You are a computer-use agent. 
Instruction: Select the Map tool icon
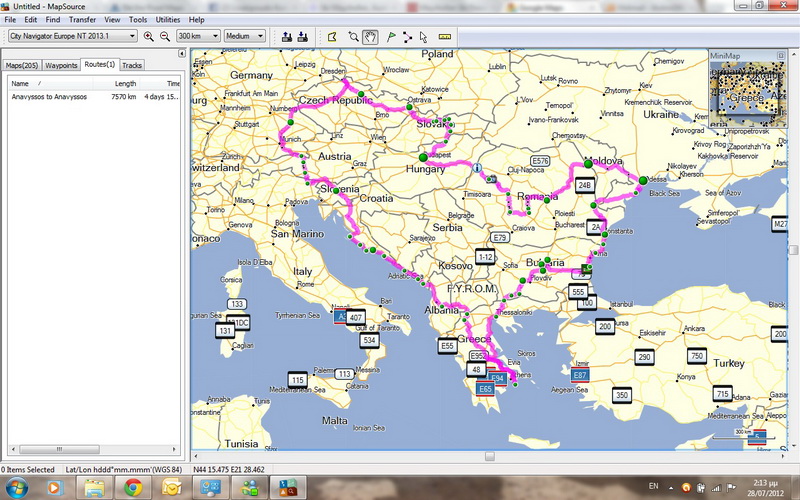click(x=332, y=36)
